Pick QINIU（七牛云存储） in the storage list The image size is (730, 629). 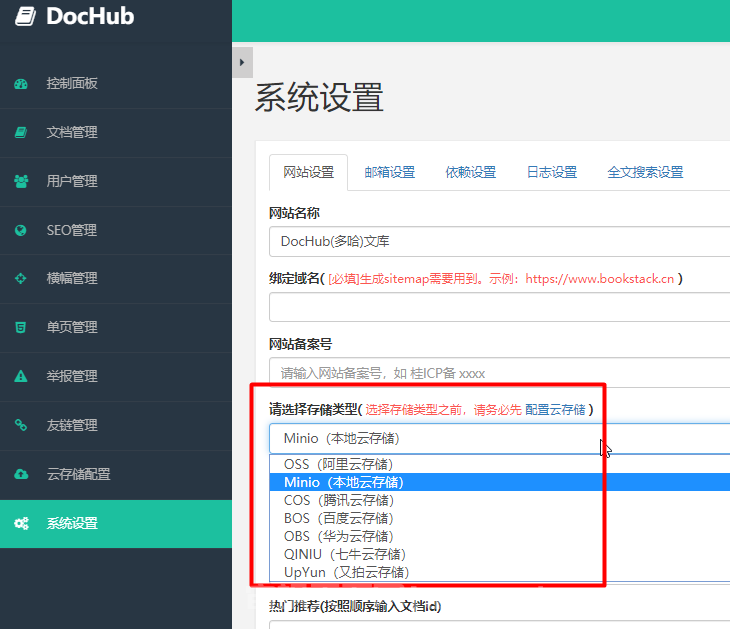tap(344, 554)
